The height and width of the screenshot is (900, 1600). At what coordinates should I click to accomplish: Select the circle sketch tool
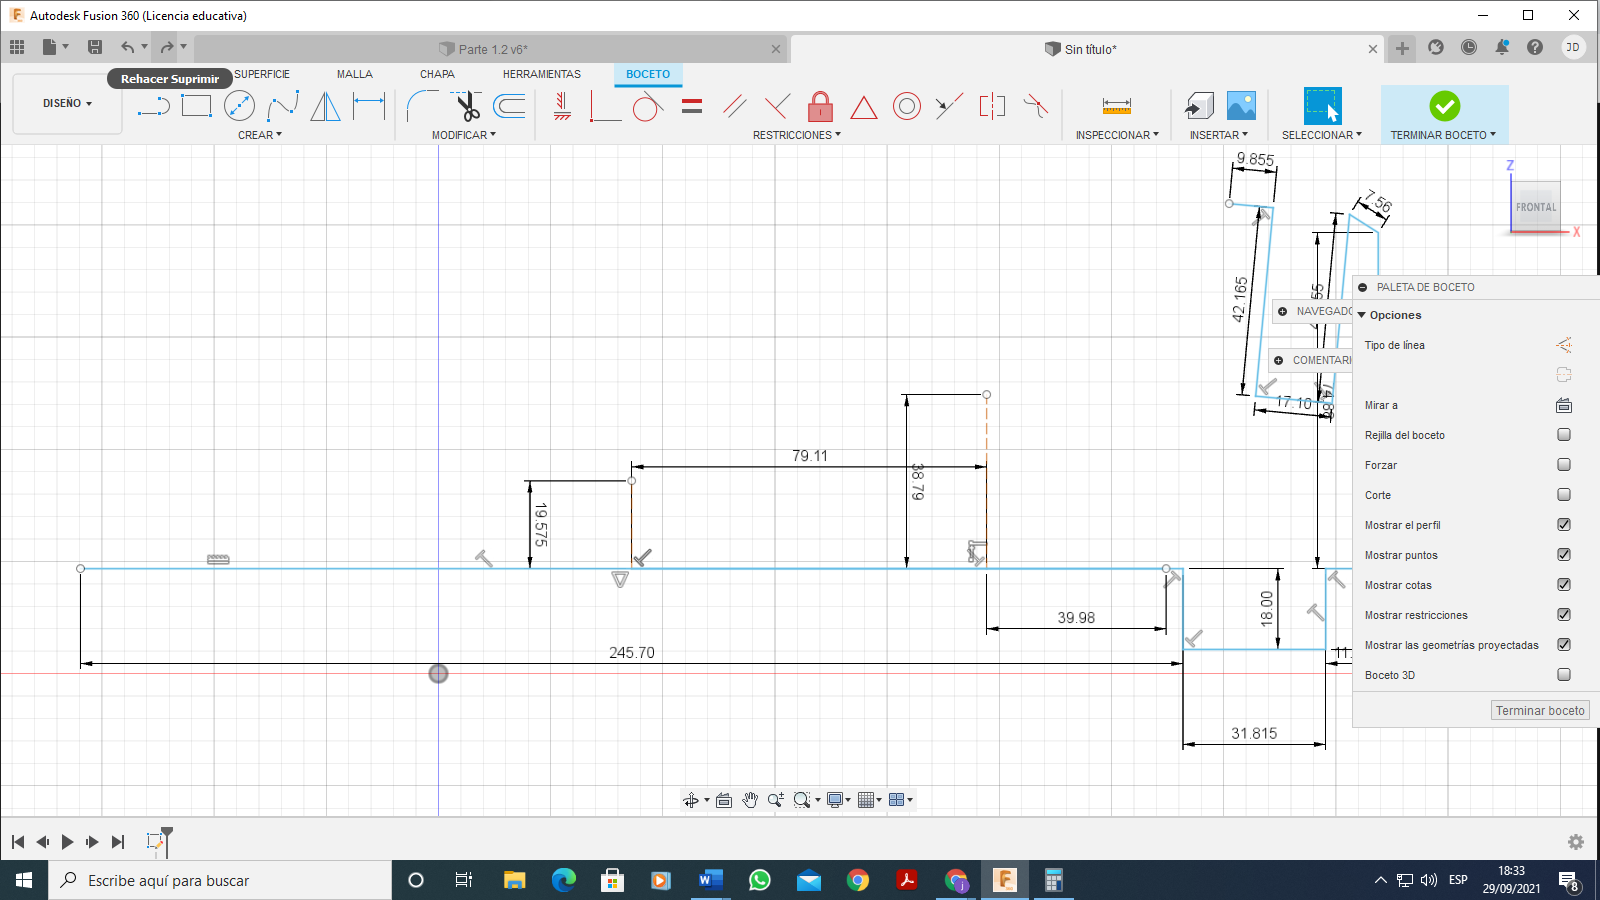[x=239, y=106]
